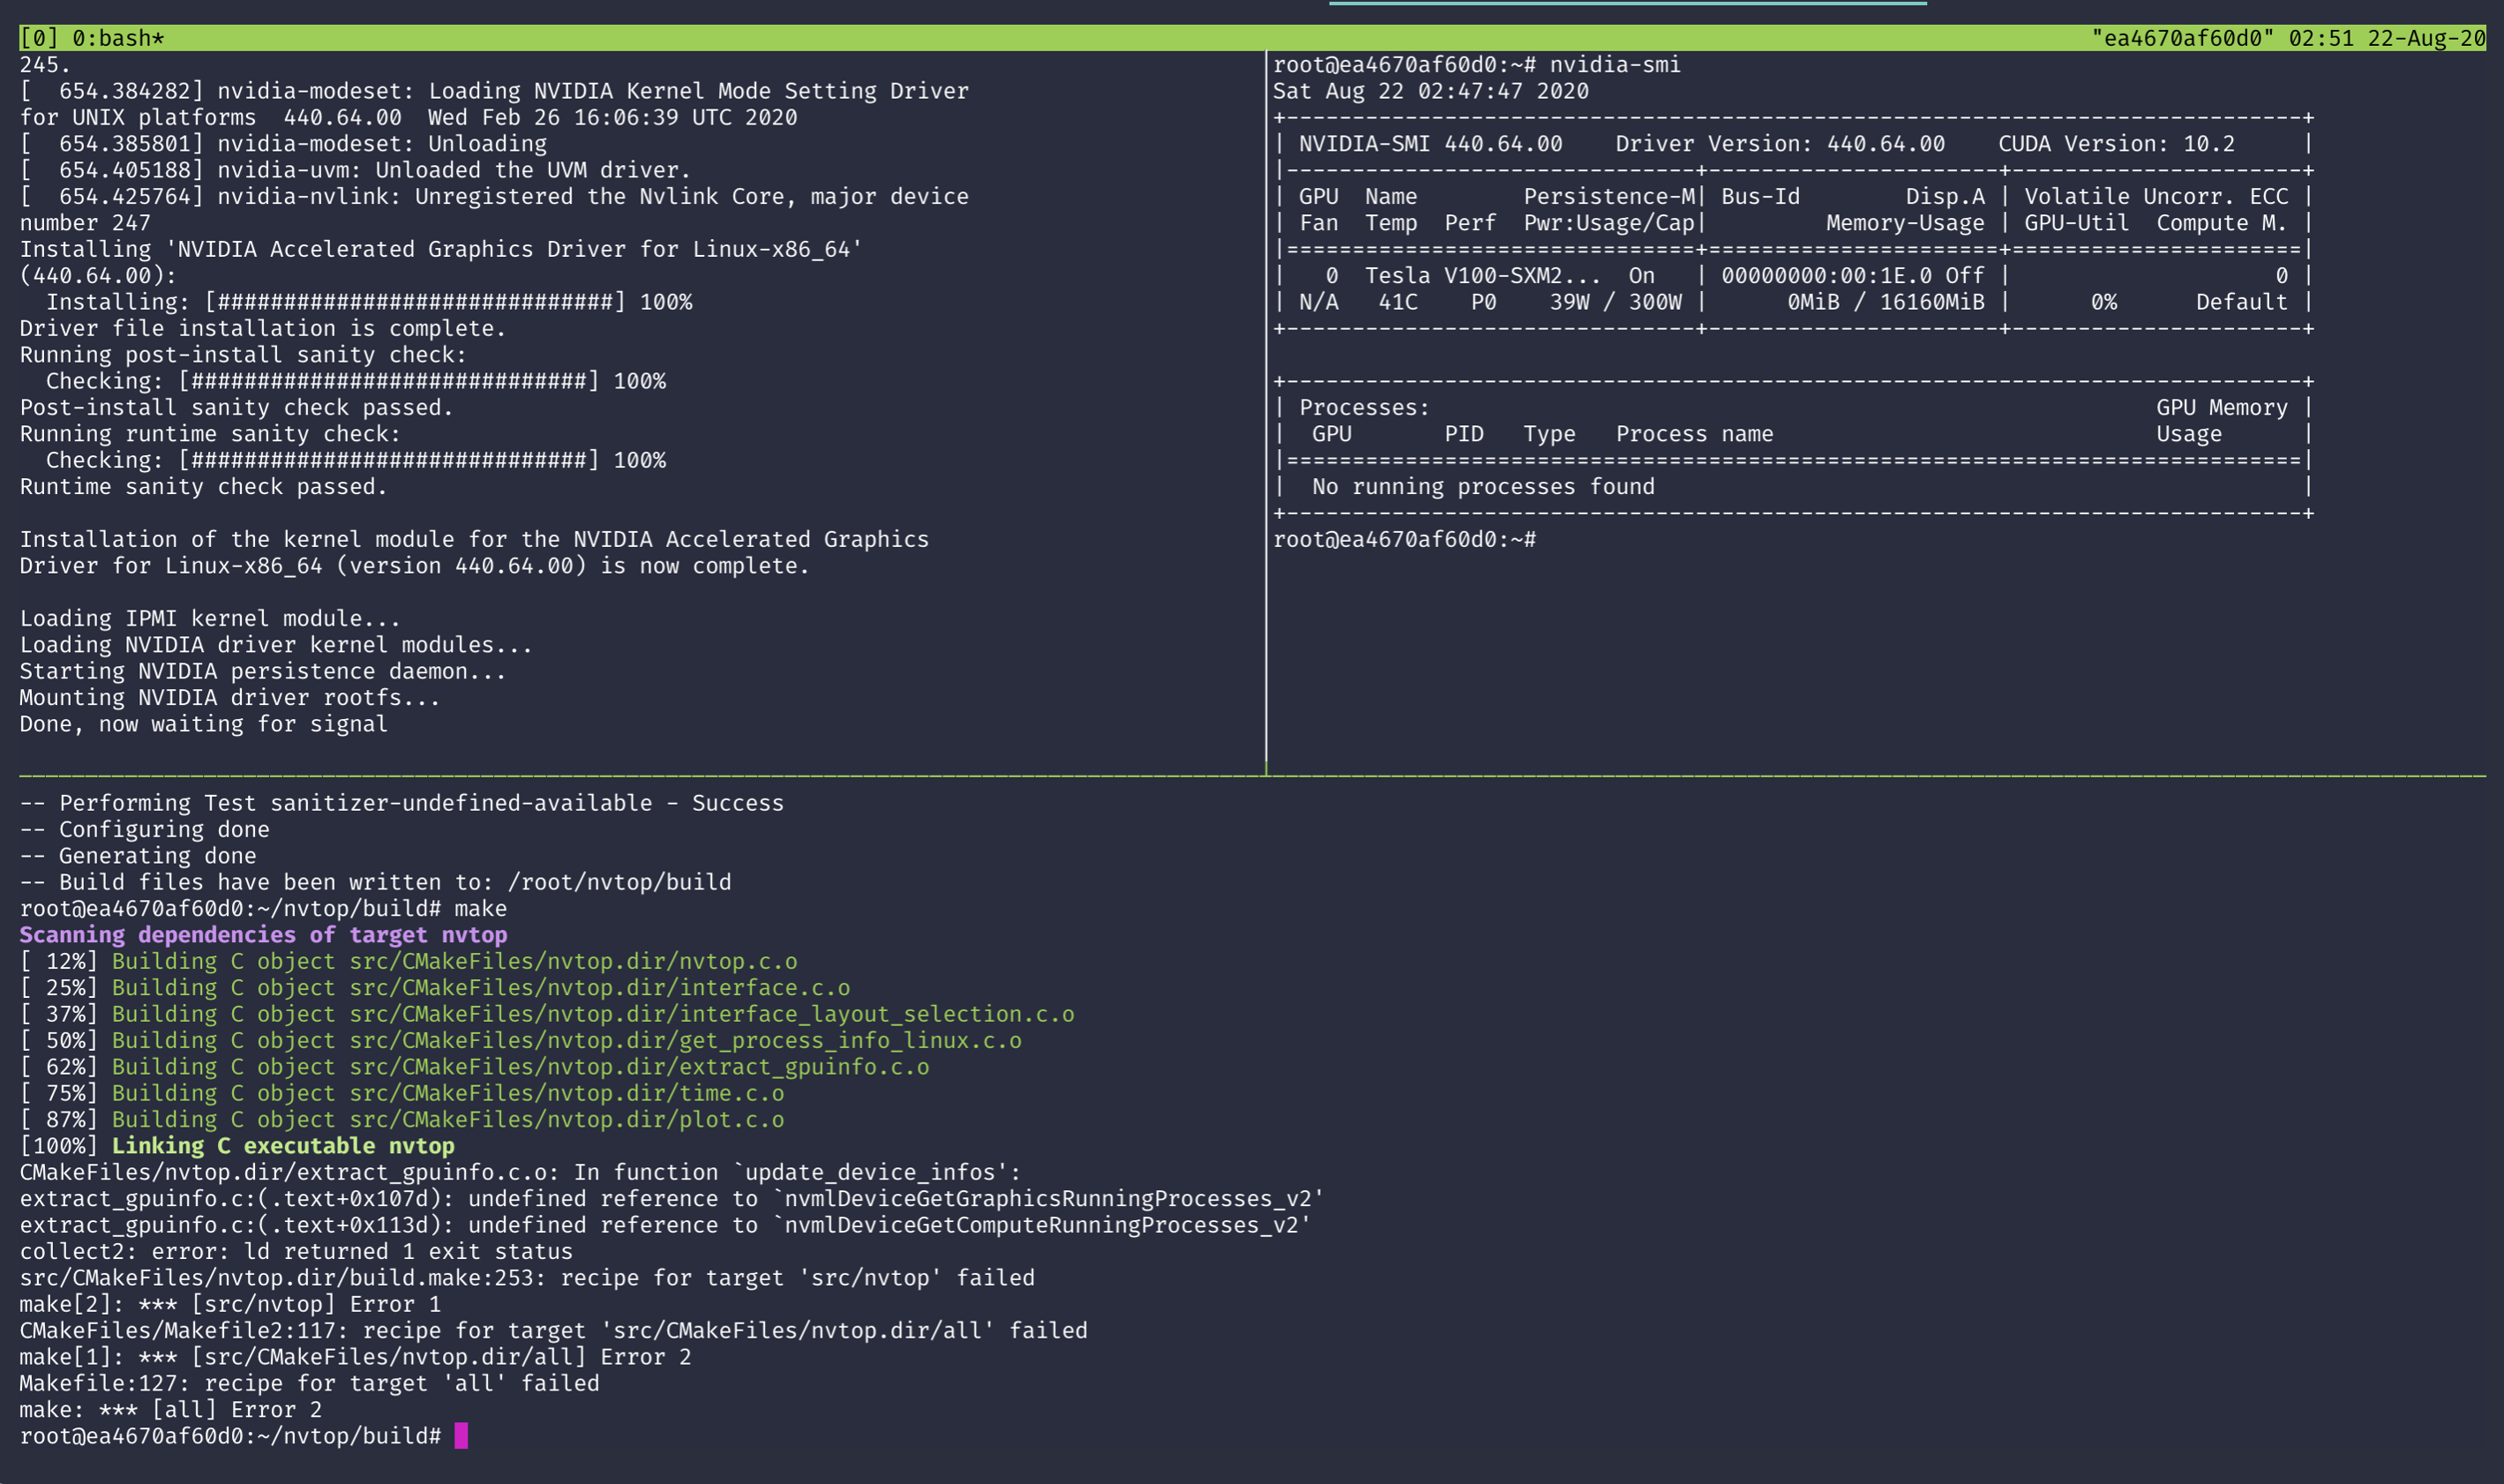The width and height of the screenshot is (2504, 1484).
Task: Click 'Scanning dependencies of target nvtop' text
Action: [263, 935]
